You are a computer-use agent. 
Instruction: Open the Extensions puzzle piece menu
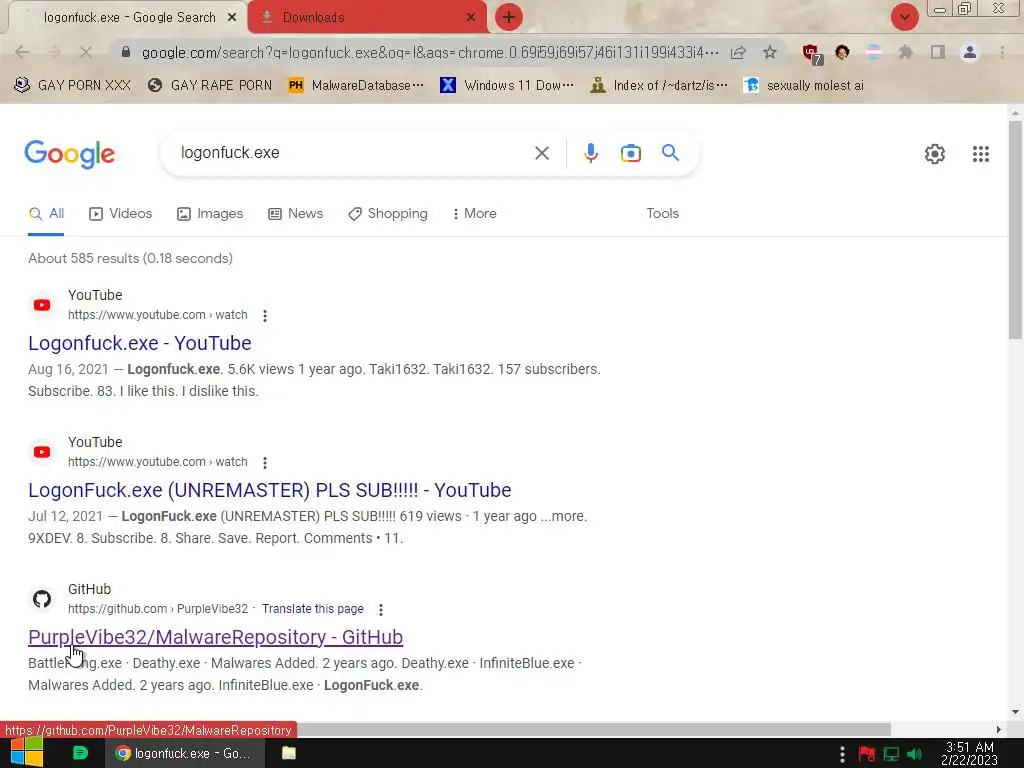coord(905,52)
